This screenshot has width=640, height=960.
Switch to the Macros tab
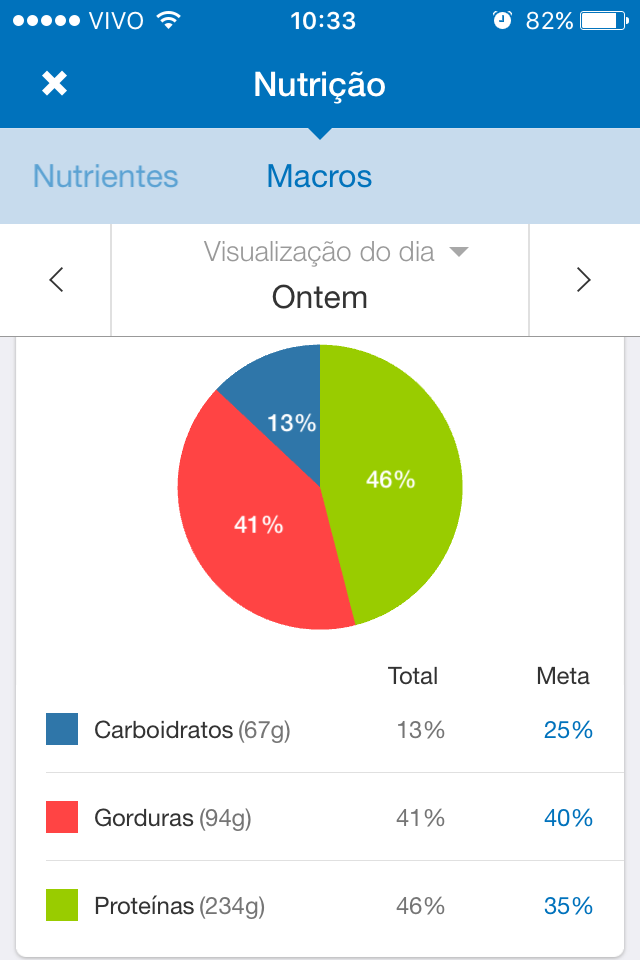pos(319,176)
